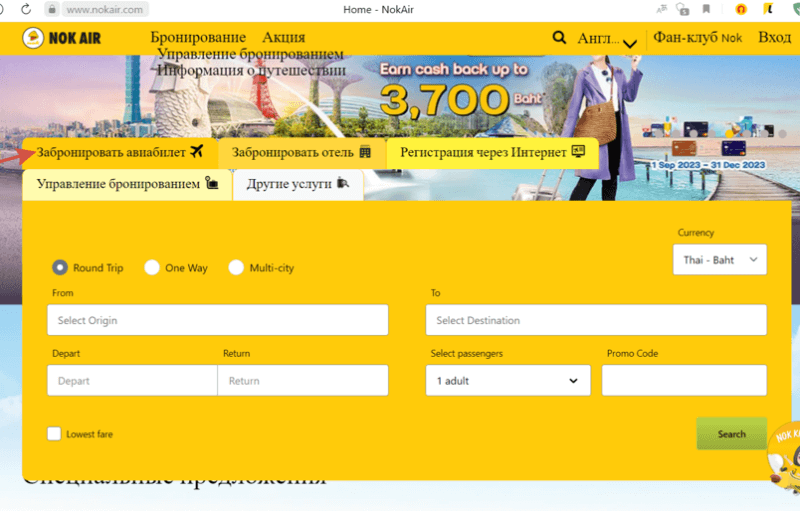Open the red-yellow circular extension icon
800x511 pixels.
coord(741,9)
